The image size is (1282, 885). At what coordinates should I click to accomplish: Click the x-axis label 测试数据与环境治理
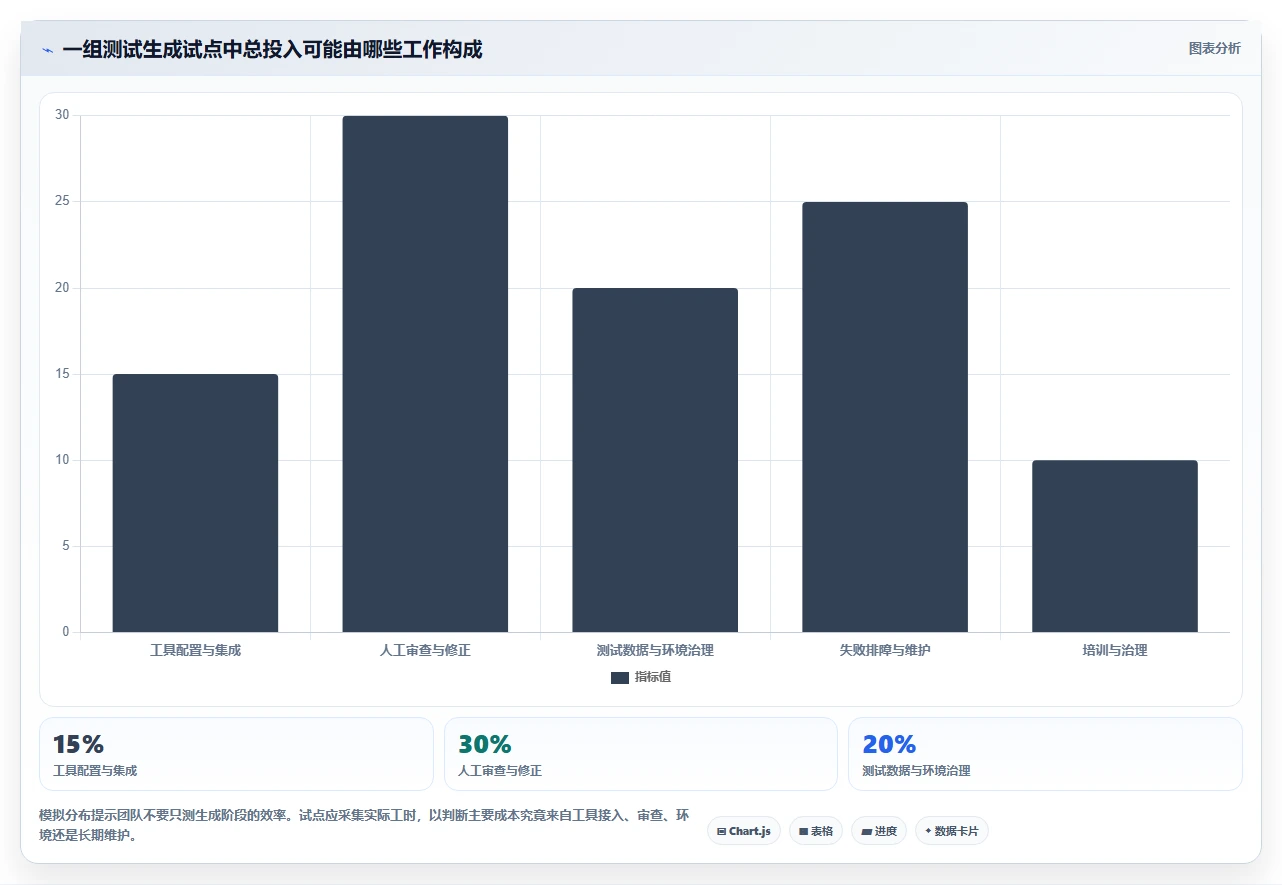coord(655,650)
